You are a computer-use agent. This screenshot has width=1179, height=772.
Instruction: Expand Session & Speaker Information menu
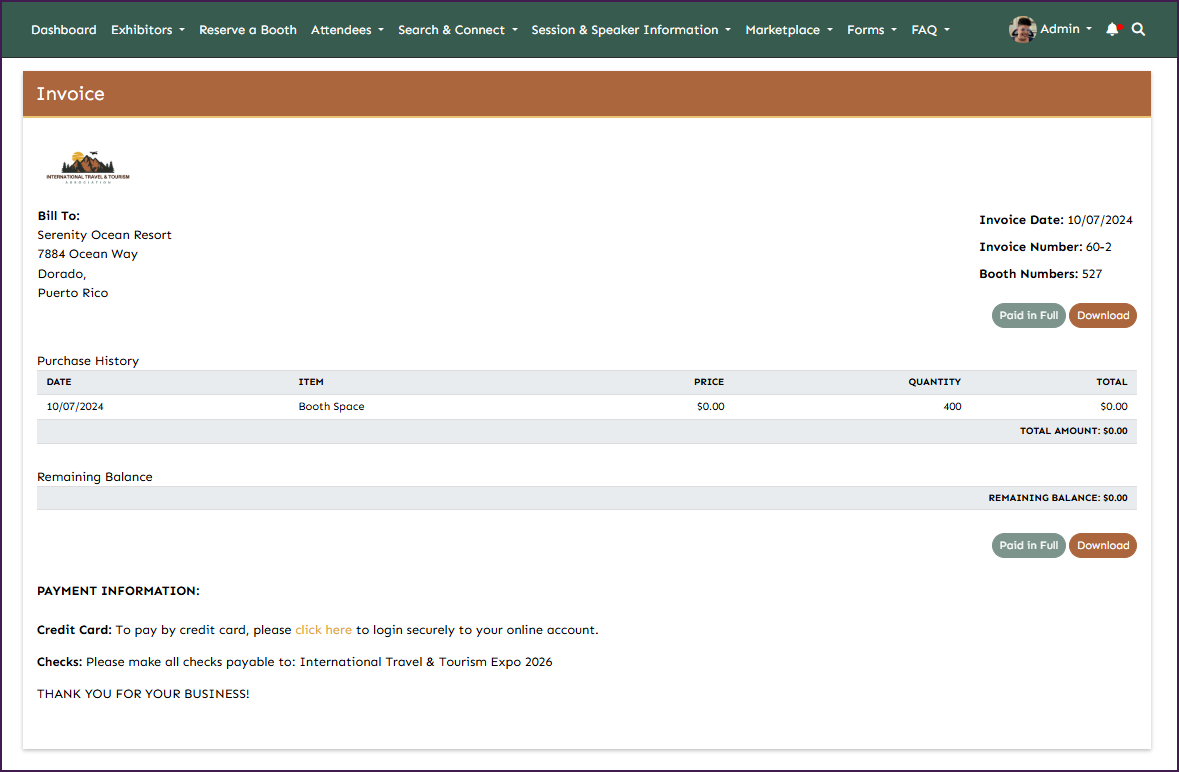click(631, 29)
